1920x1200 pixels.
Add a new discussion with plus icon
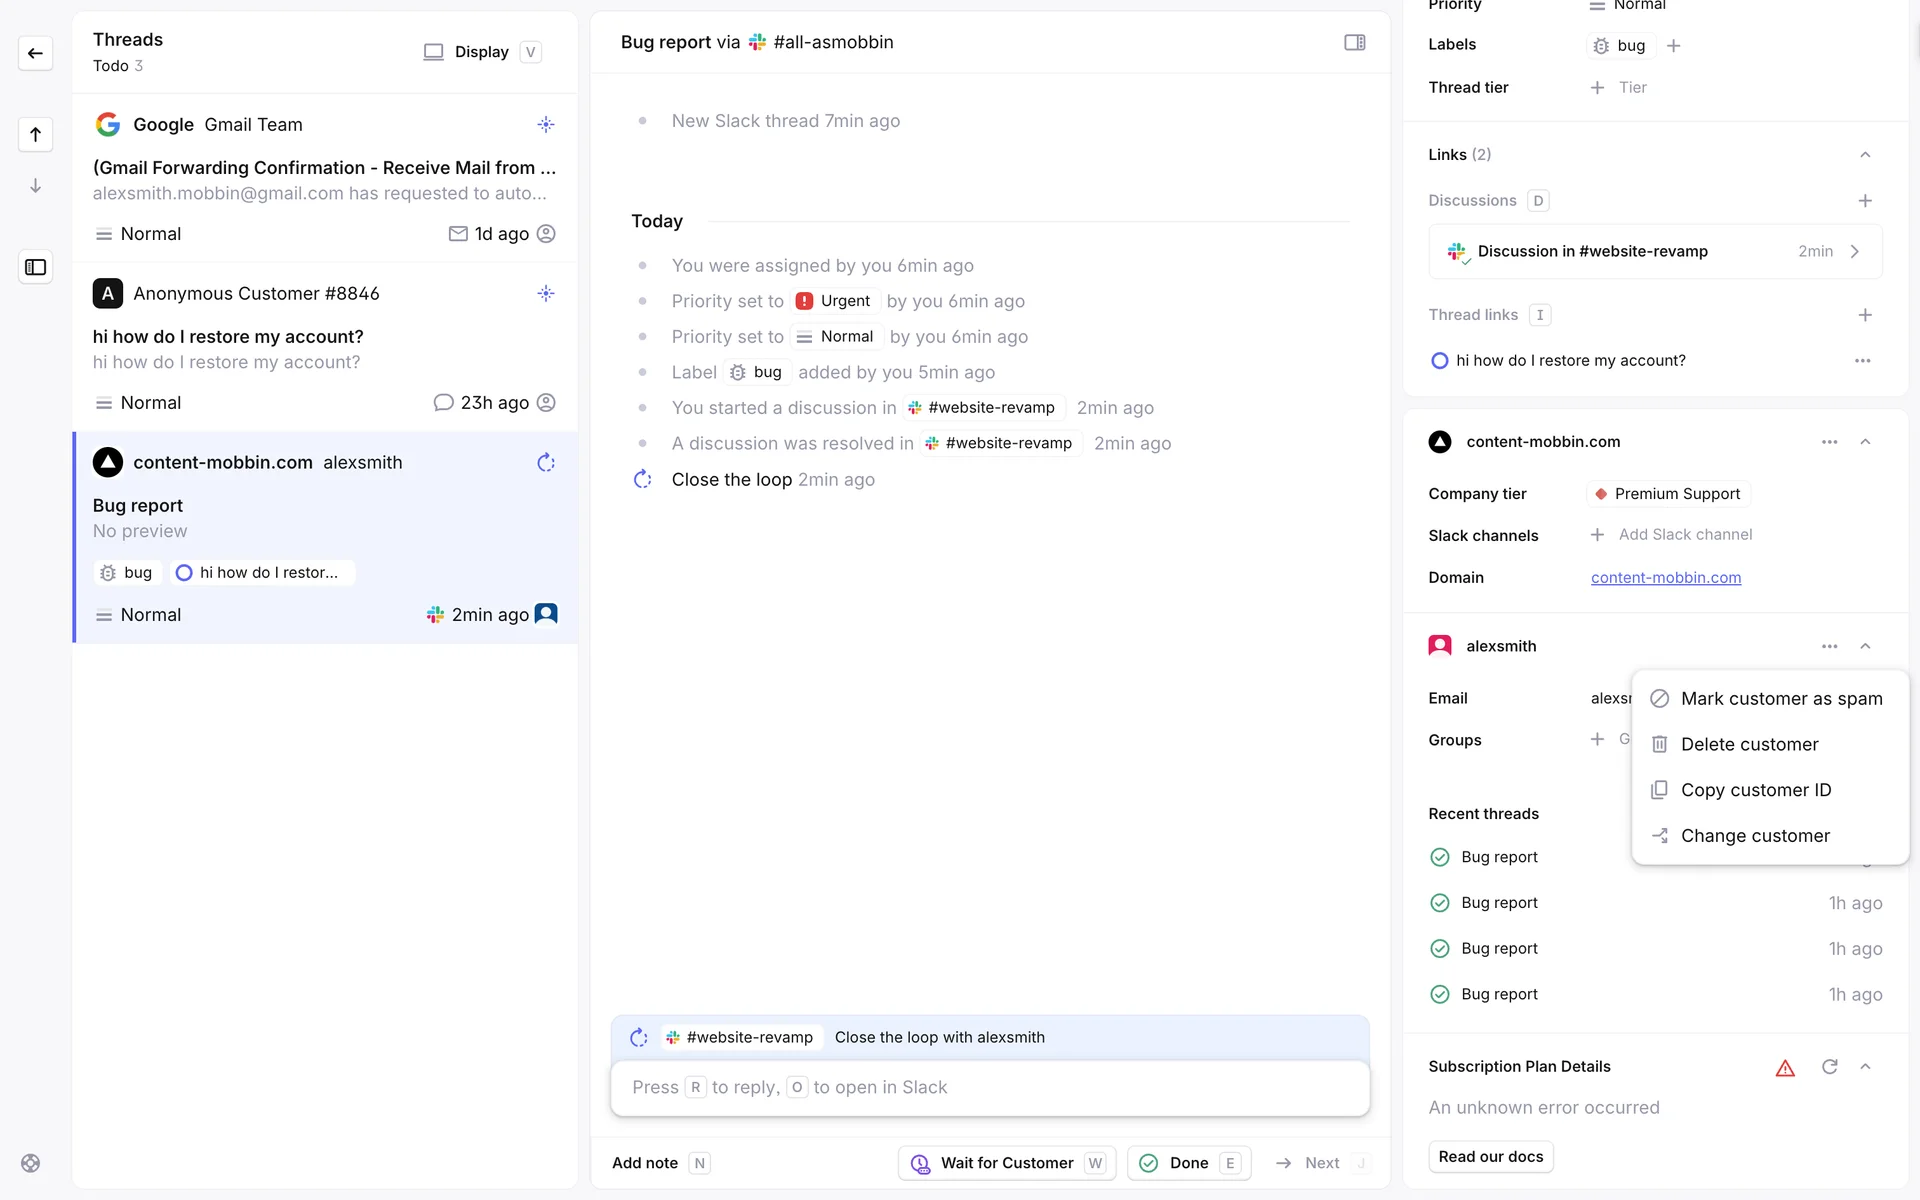1865,201
